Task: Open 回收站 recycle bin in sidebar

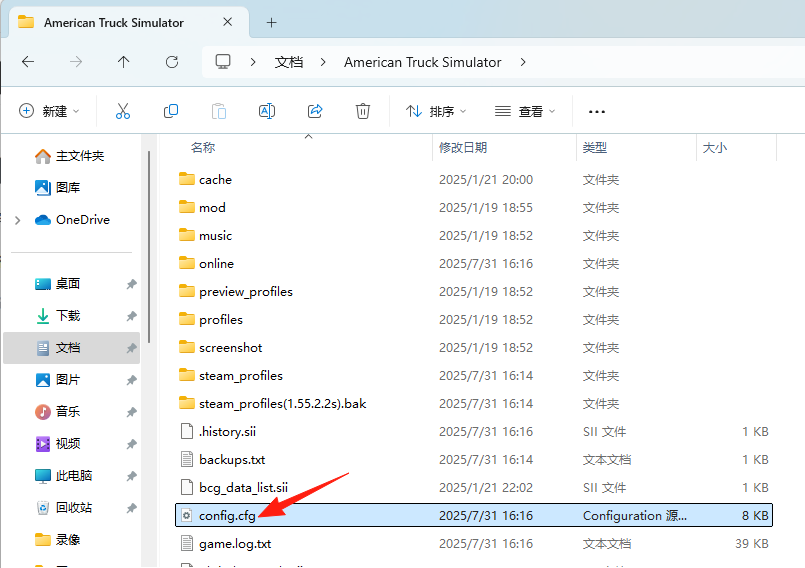Action: (x=63, y=507)
